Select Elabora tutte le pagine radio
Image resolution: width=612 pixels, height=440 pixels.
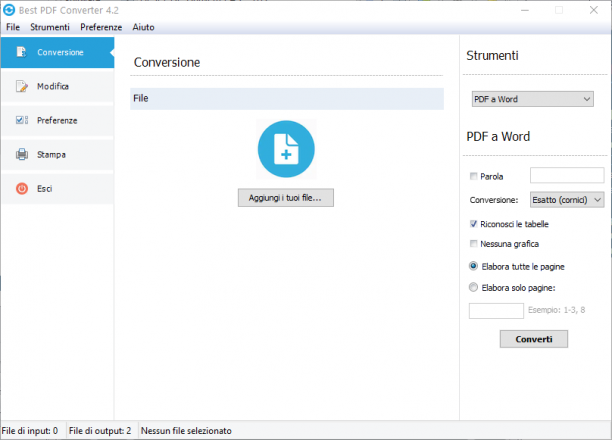point(473,266)
